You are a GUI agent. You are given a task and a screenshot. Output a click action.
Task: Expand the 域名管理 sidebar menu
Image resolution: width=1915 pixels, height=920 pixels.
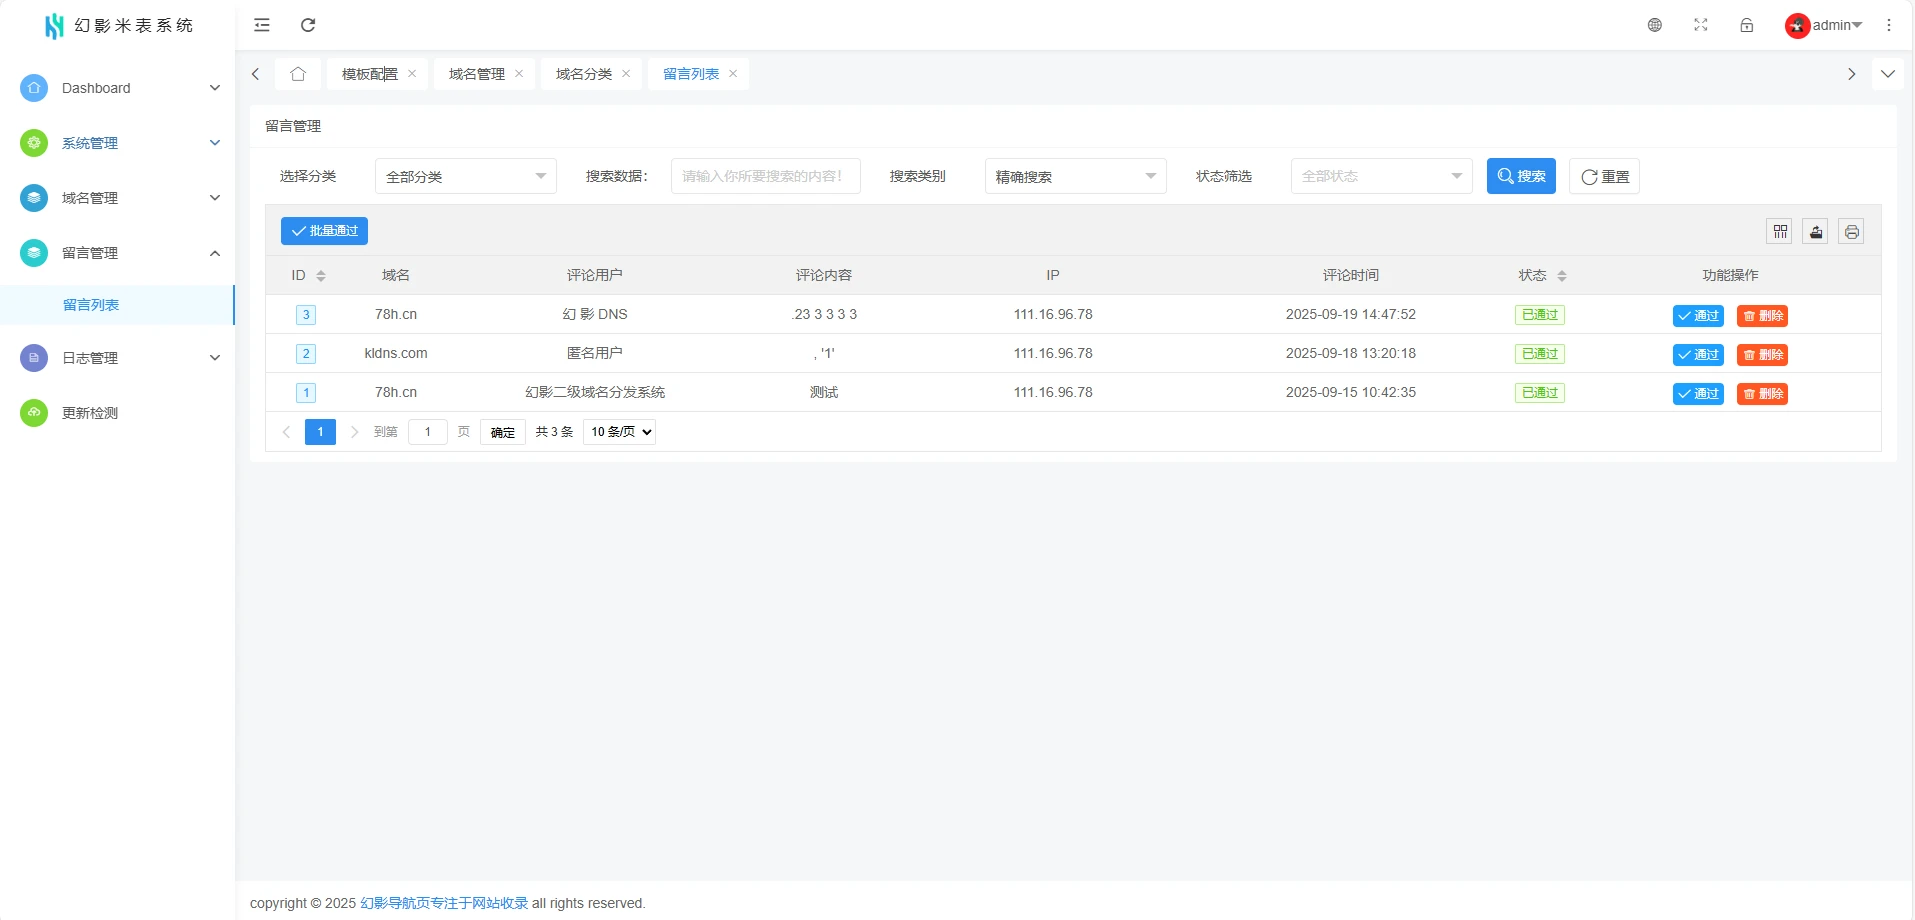[x=118, y=198]
